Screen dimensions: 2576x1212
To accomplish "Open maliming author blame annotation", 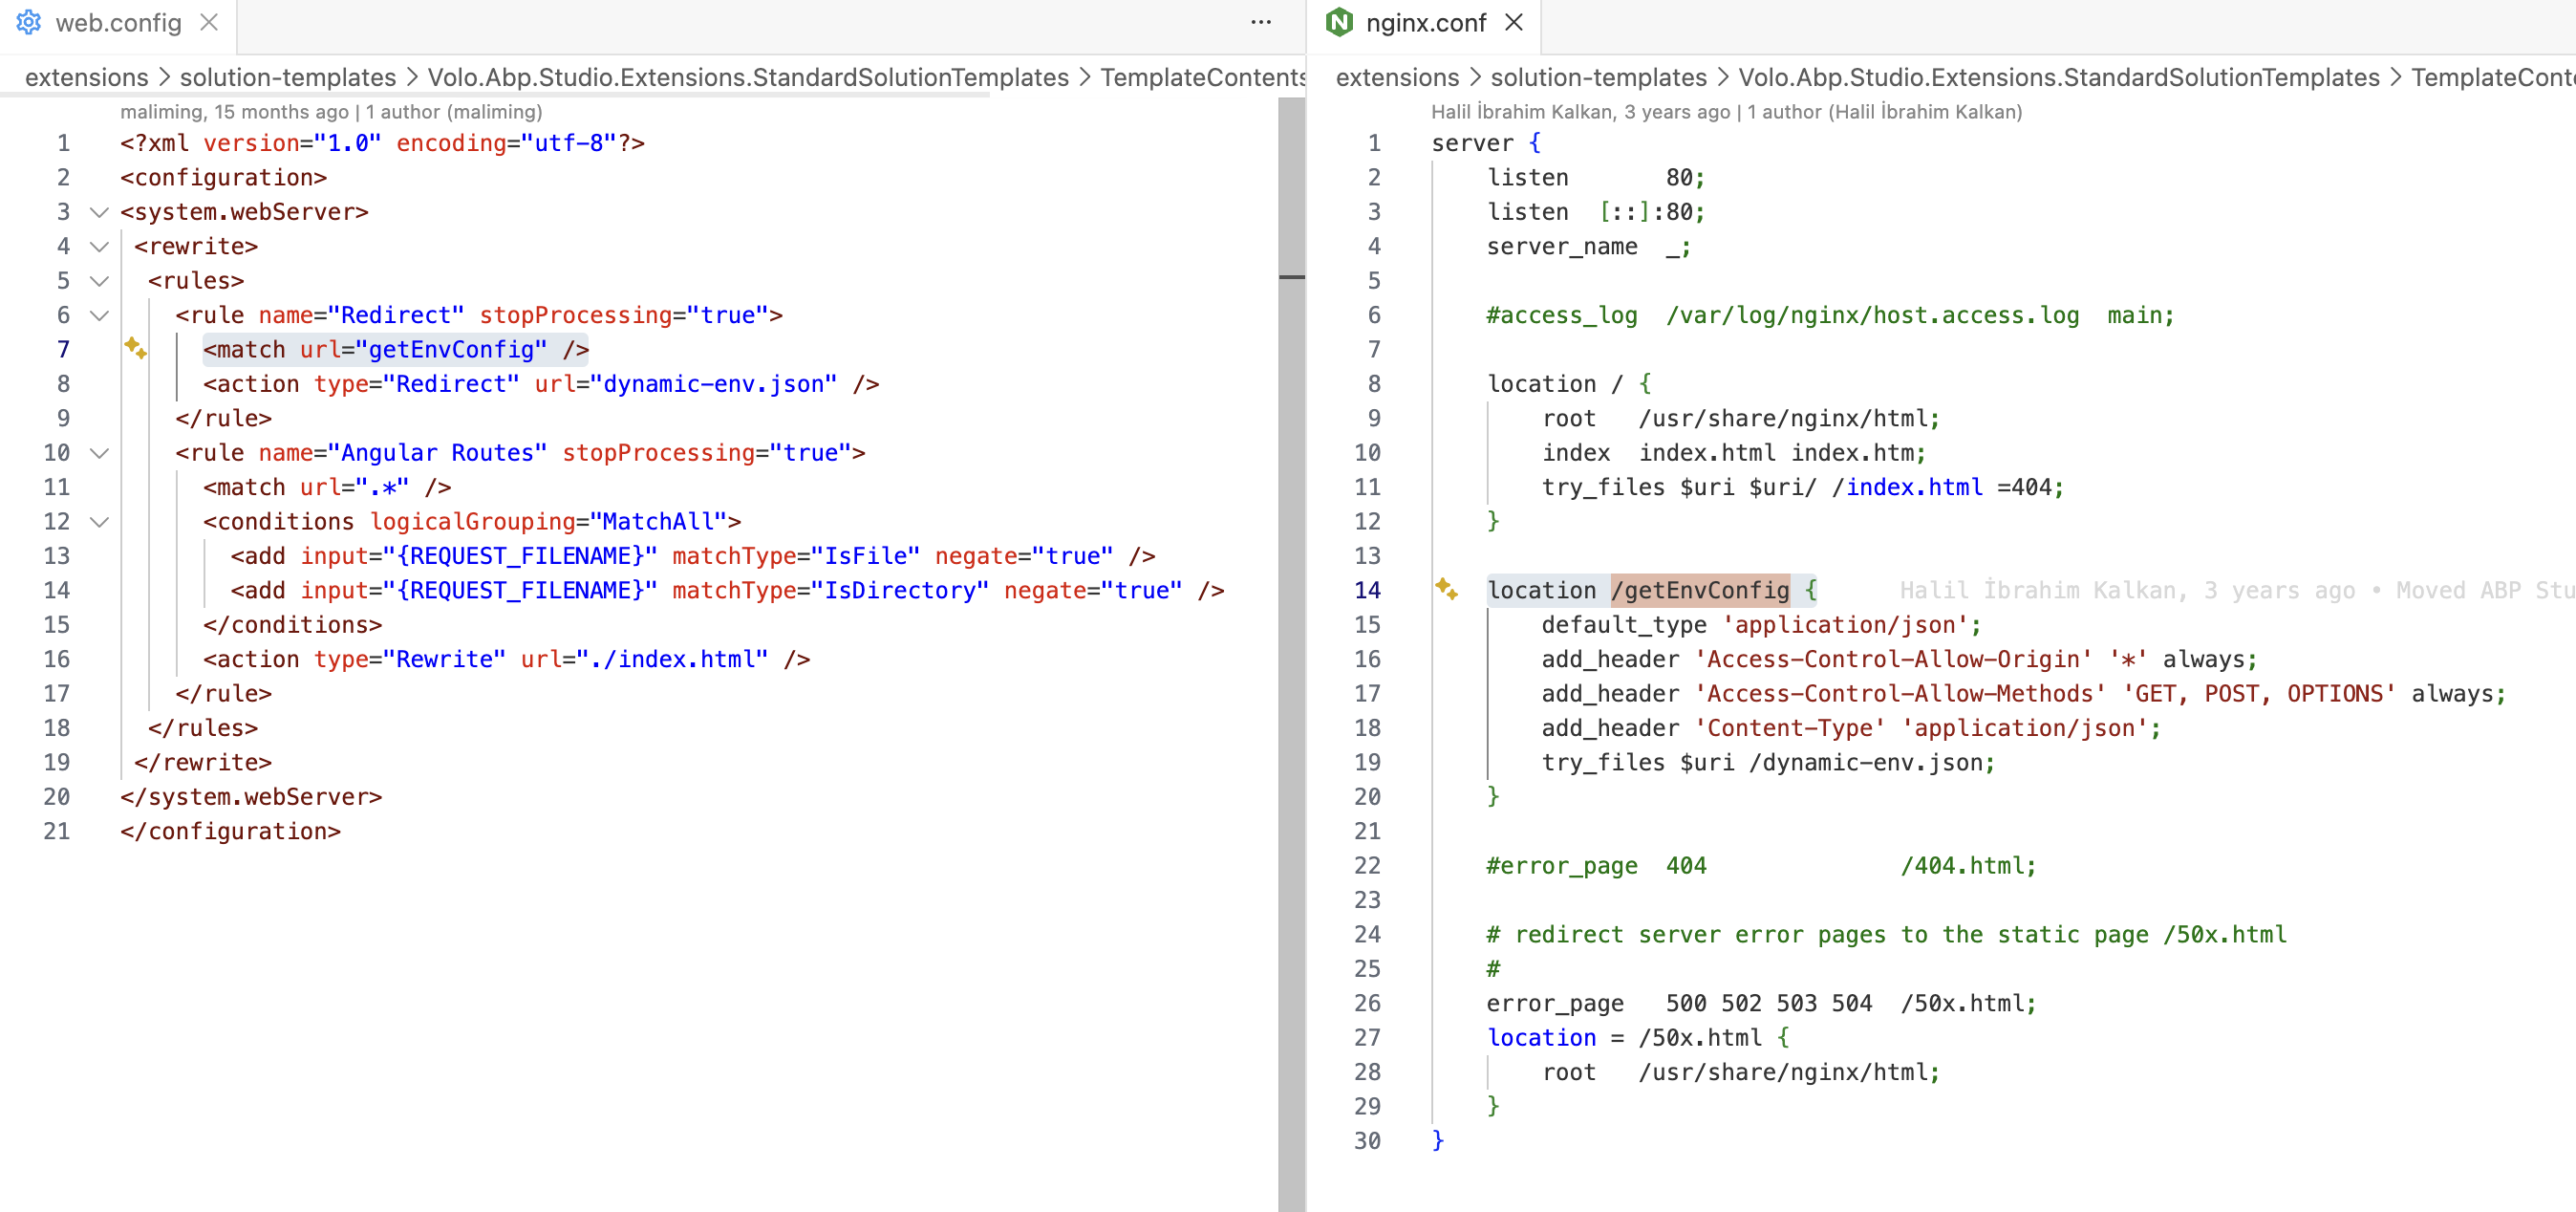I will (x=331, y=111).
